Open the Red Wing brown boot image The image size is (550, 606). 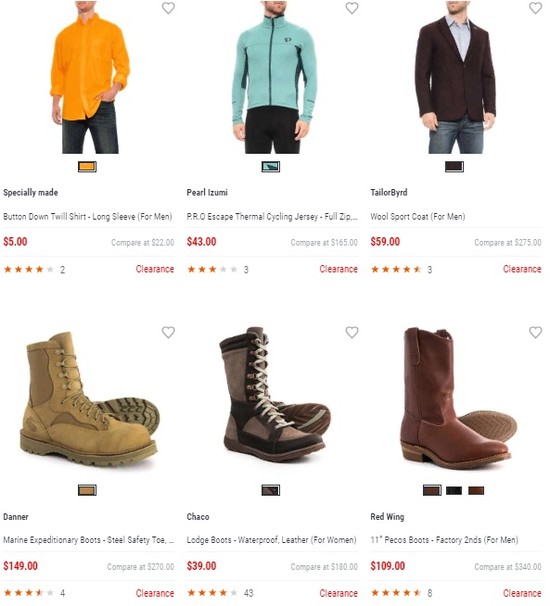click(x=457, y=398)
